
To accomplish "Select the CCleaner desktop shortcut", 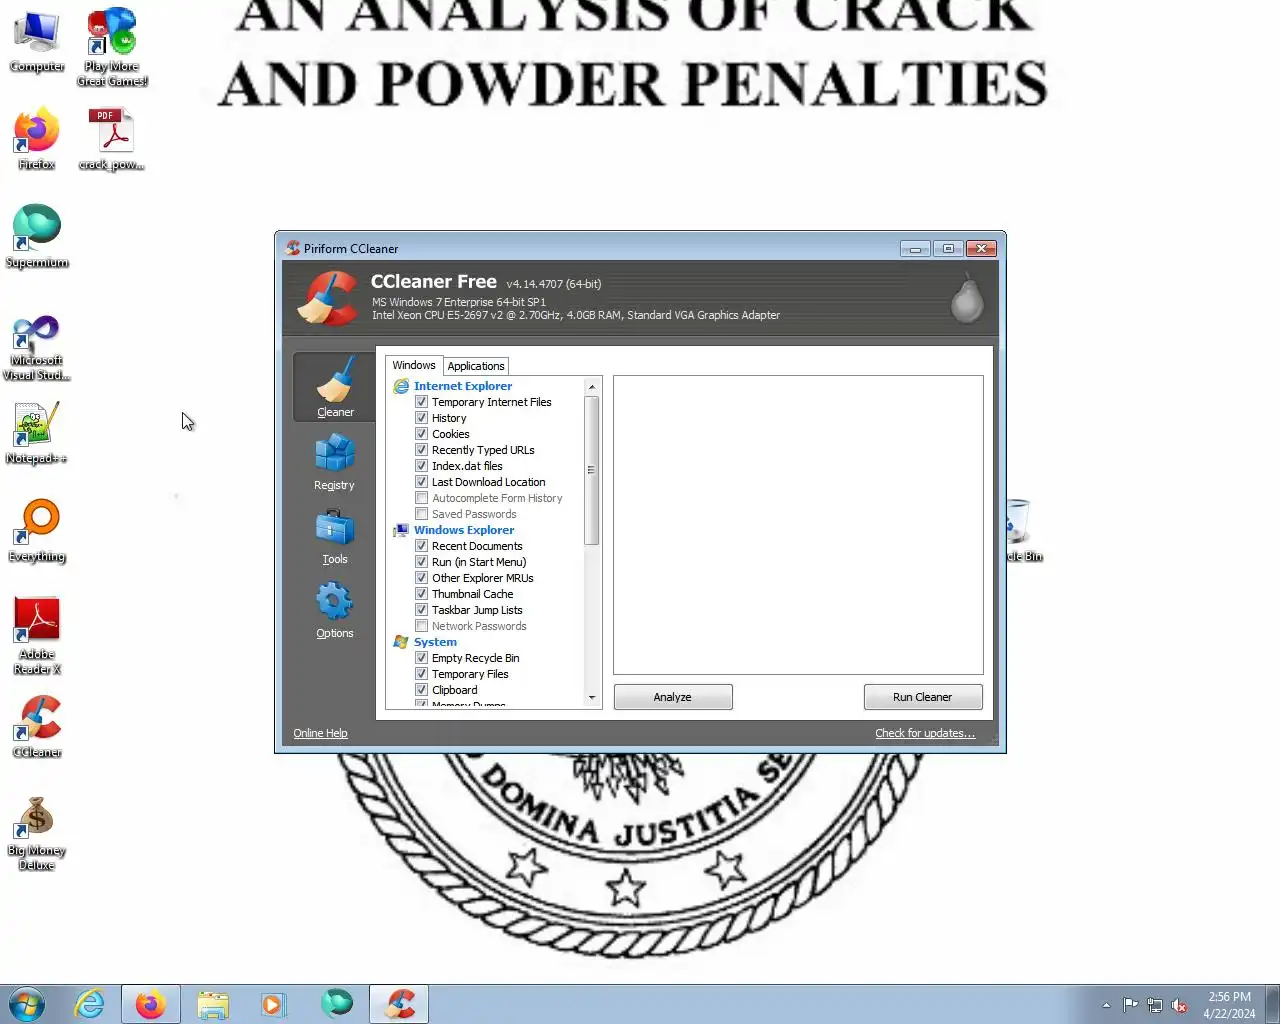I will coord(37,727).
